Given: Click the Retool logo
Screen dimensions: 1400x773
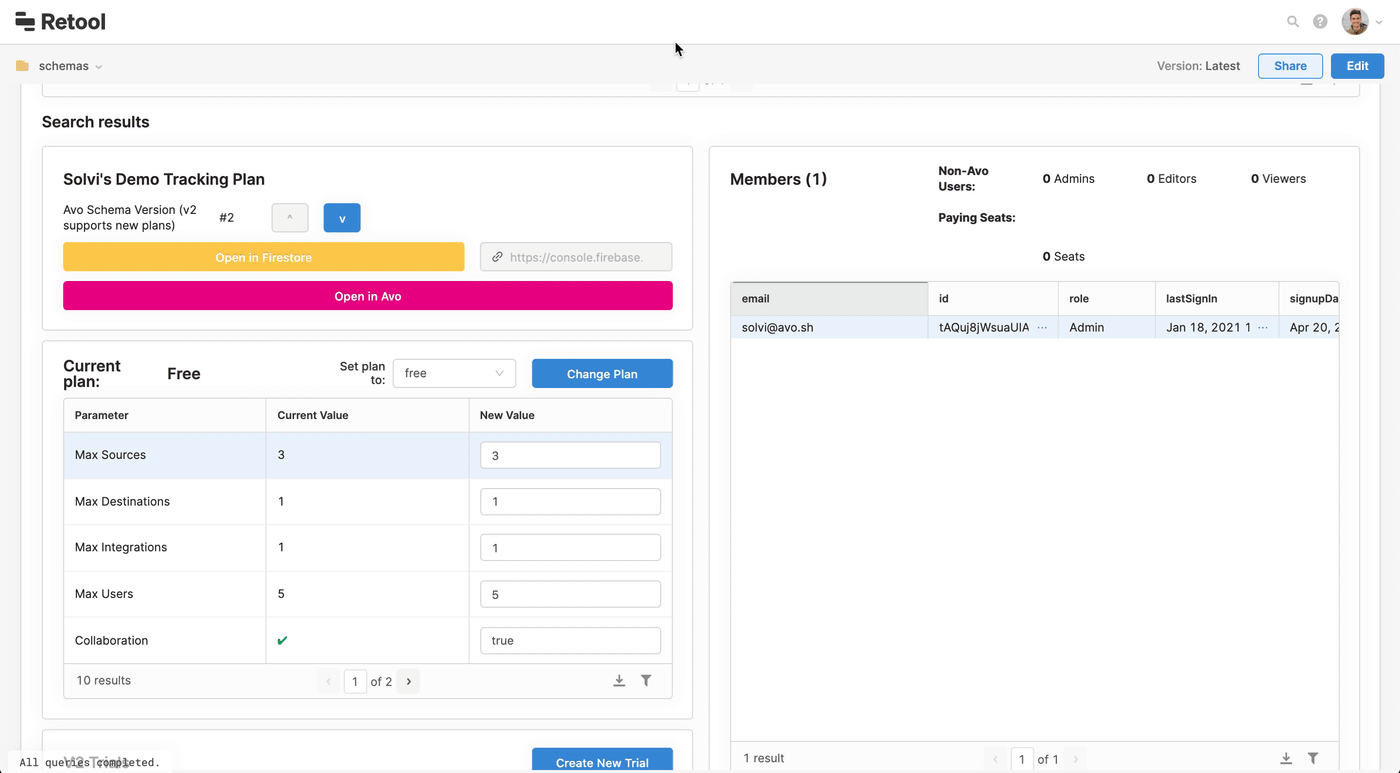Looking at the screenshot, I should (x=61, y=21).
